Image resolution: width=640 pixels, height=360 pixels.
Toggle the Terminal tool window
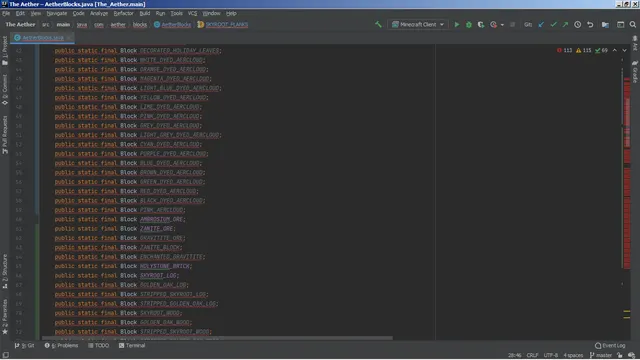pyautogui.click(x=132, y=345)
